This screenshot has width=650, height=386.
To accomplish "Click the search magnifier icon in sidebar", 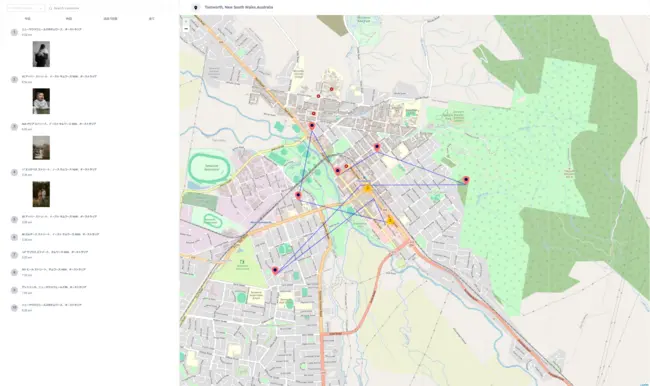I will coord(51,8).
